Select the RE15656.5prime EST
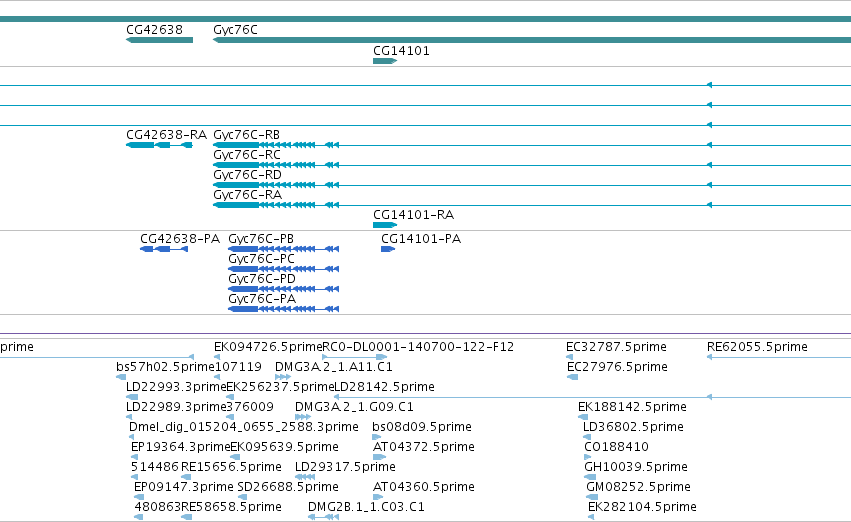This screenshot has height=522, width=851. point(186,478)
